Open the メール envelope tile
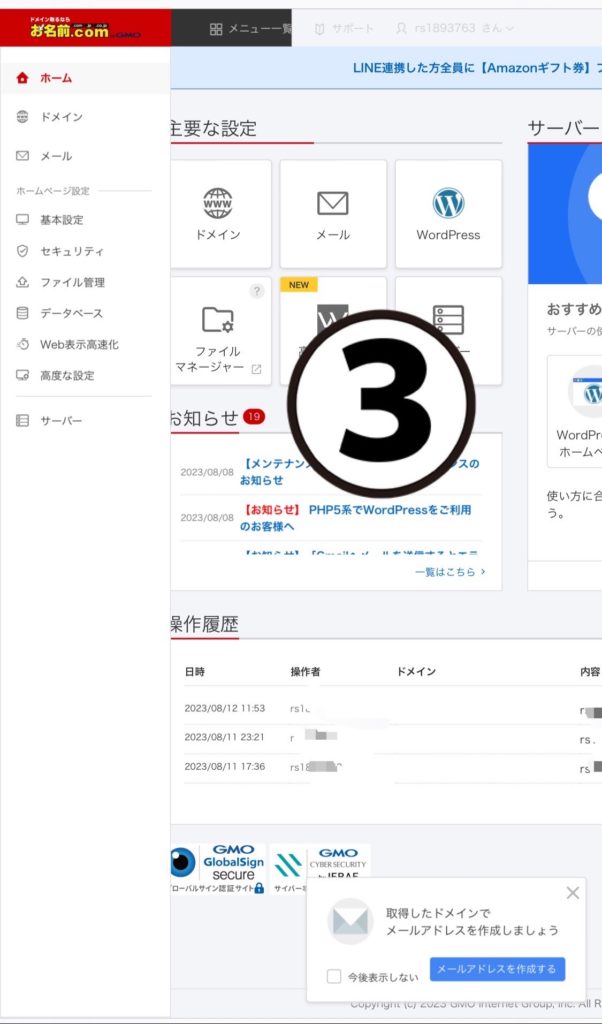Screen dimensions: 602x1024 (333, 213)
